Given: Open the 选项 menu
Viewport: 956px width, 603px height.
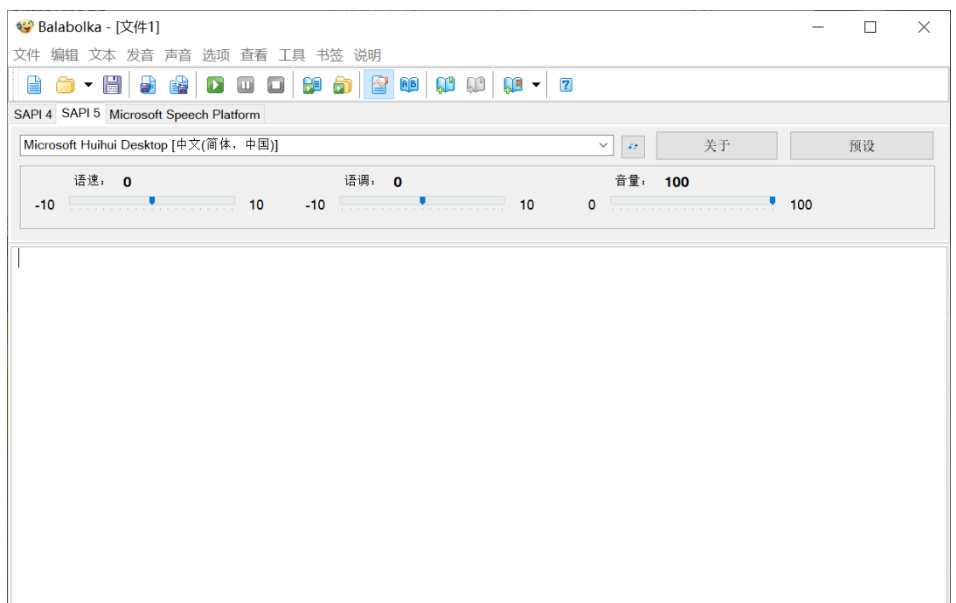Looking at the screenshot, I should pos(216,55).
